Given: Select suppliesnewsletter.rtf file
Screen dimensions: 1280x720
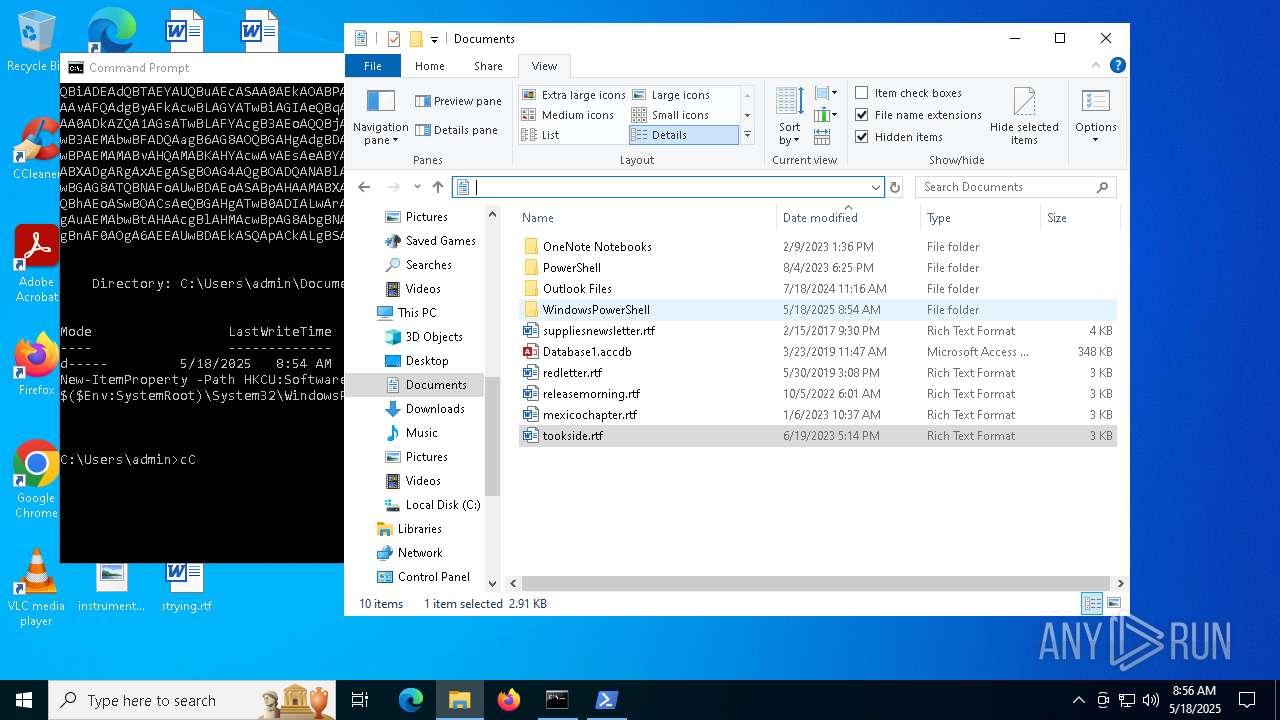Looking at the screenshot, I should [818, 331].
